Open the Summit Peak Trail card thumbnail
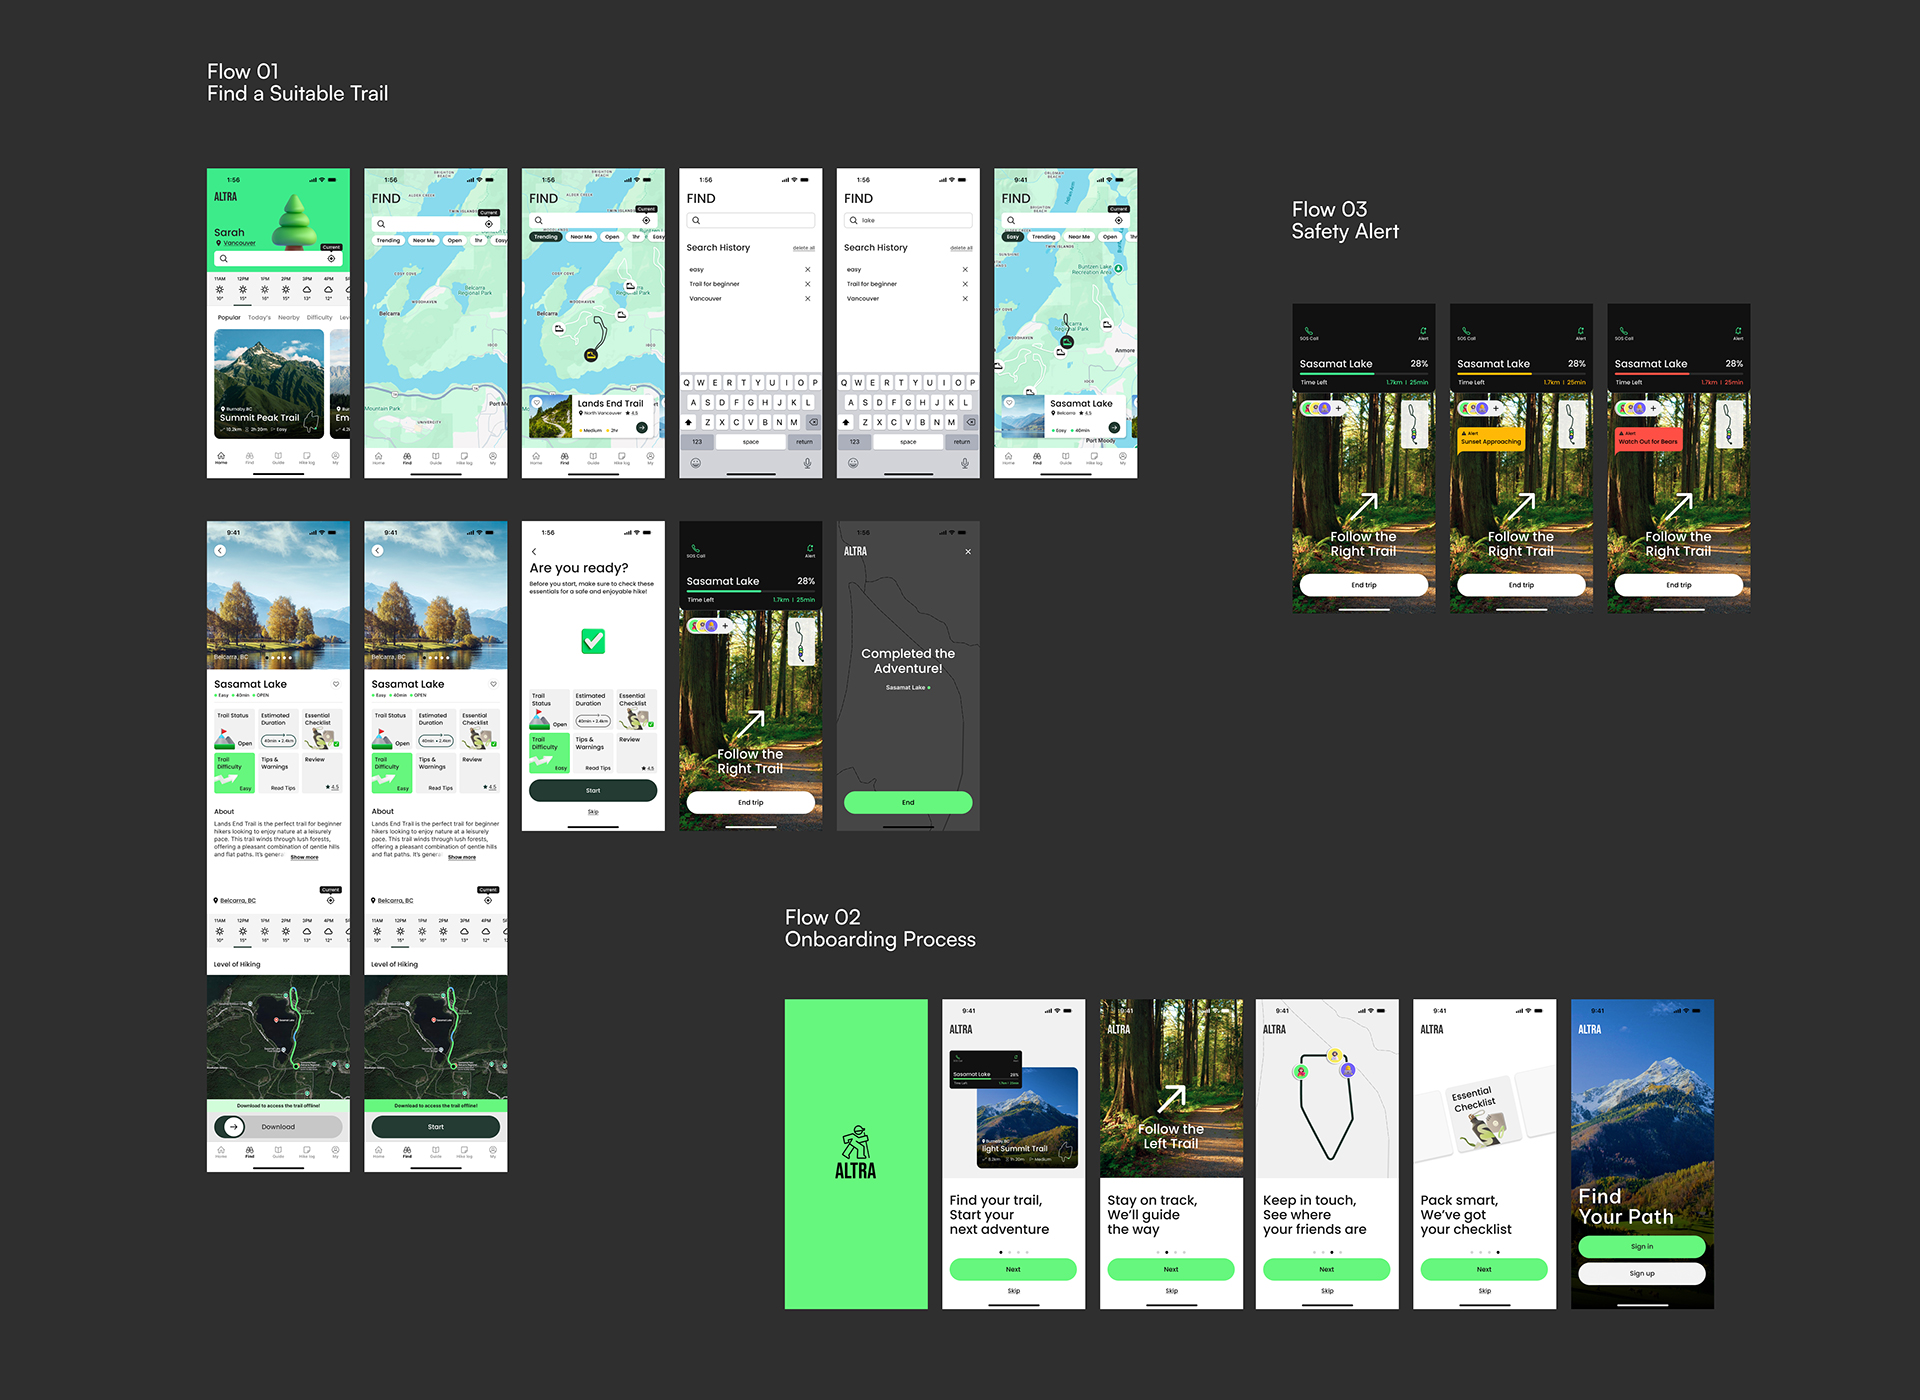The height and width of the screenshot is (1400, 1920). coord(268,383)
